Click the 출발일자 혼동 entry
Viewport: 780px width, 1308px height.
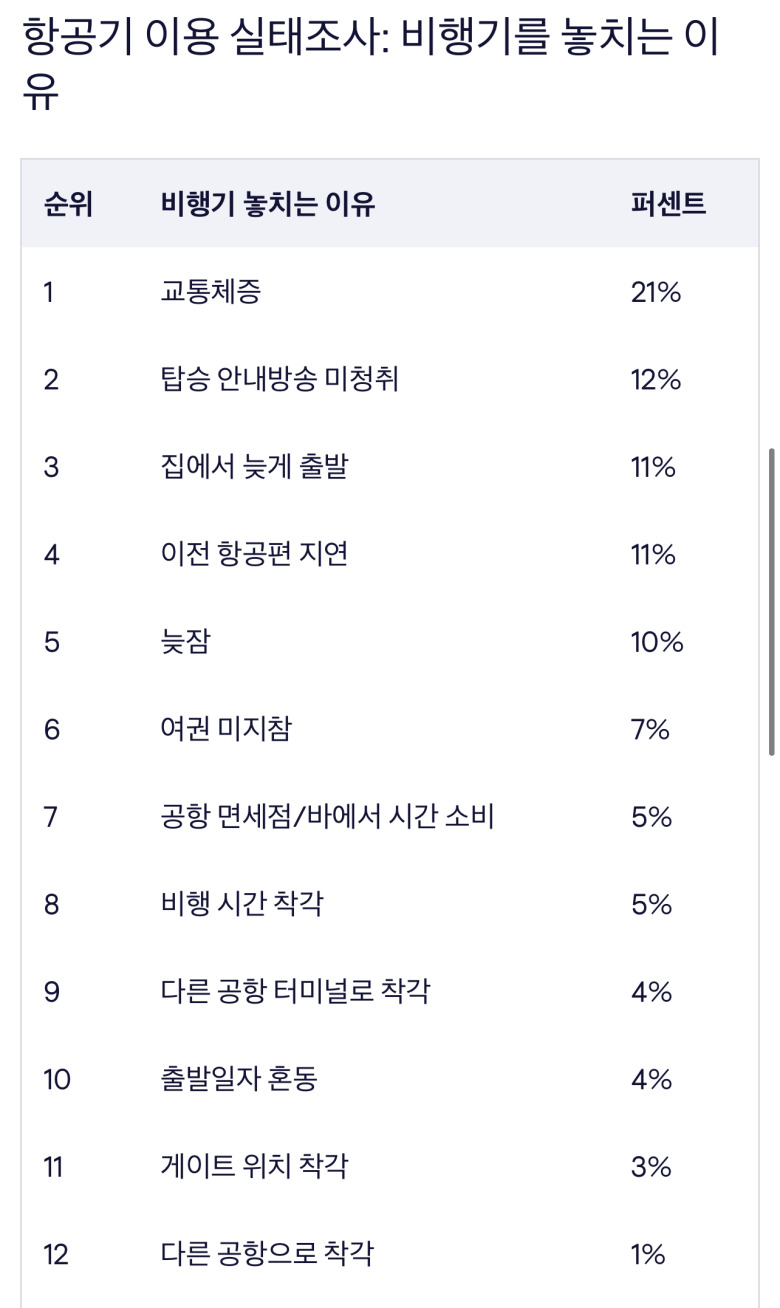point(239,1079)
